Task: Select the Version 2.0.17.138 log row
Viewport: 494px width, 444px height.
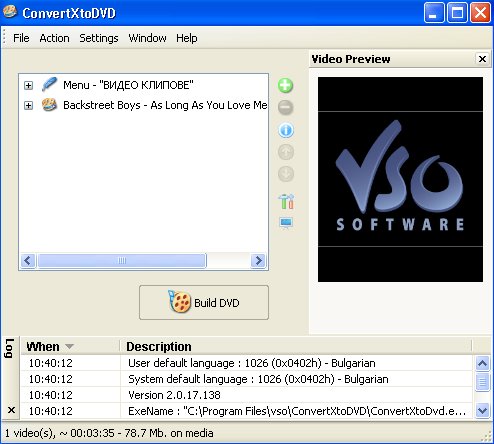Action: (247, 395)
